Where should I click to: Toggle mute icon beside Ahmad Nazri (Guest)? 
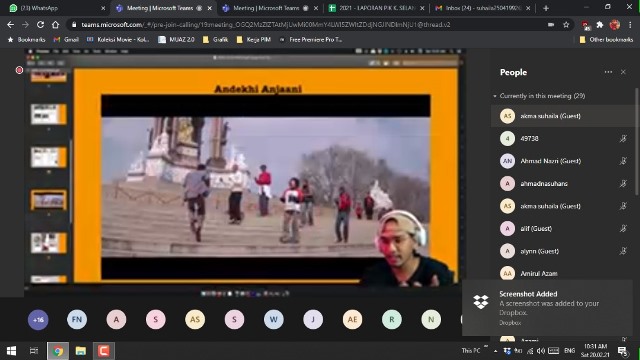tap(623, 161)
